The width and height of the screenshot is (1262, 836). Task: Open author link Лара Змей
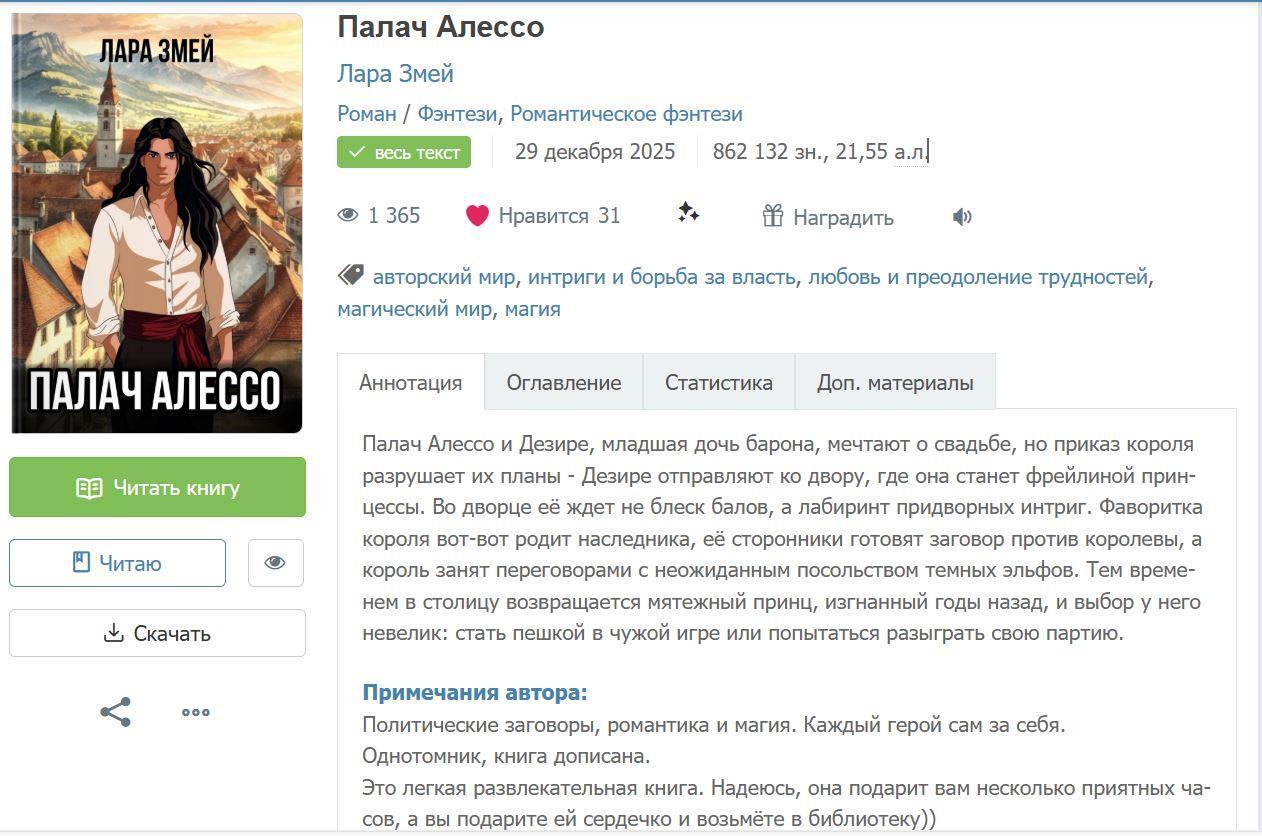coord(395,73)
